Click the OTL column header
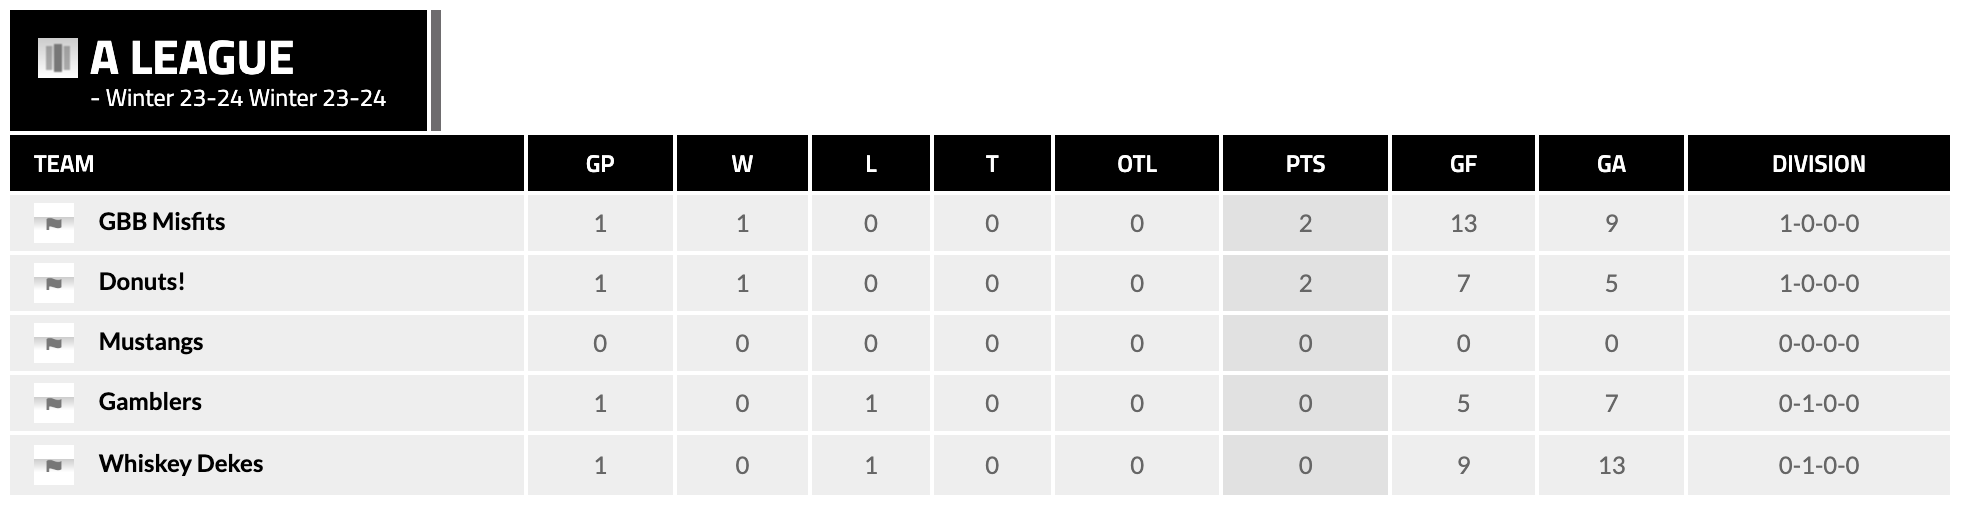 (1137, 164)
